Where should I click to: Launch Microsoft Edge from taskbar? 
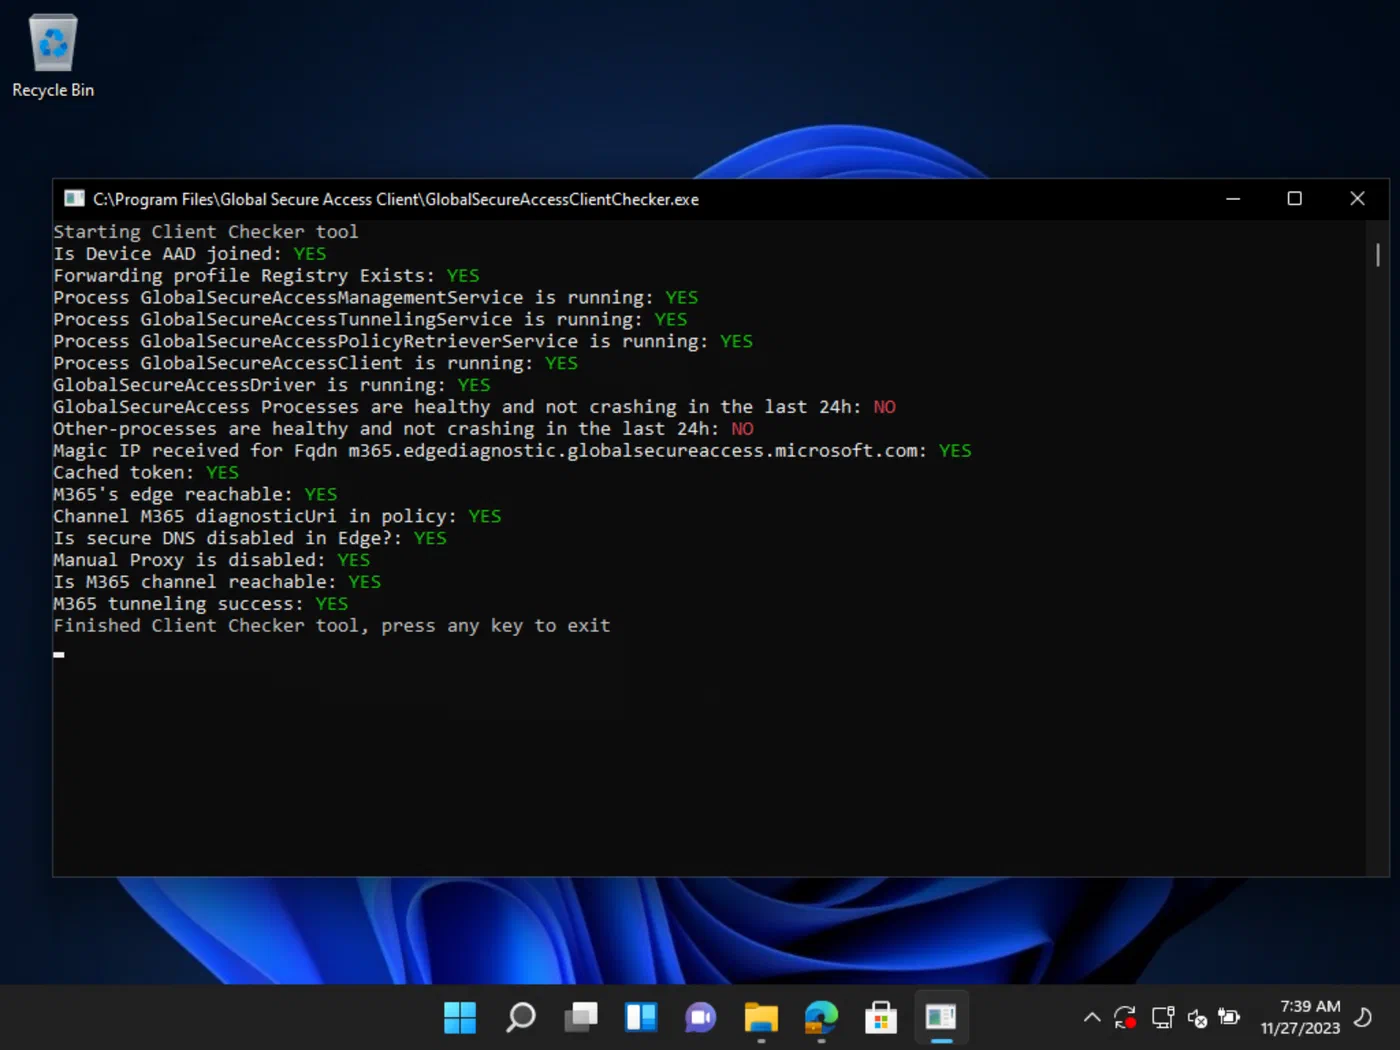click(x=821, y=1018)
